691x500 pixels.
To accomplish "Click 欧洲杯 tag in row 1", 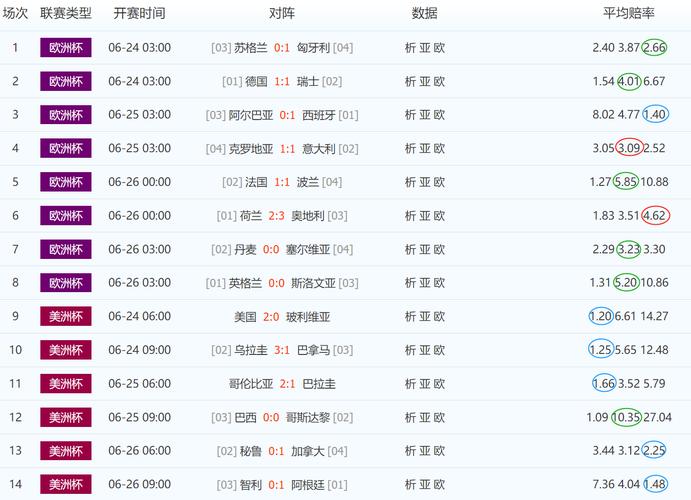I will click(66, 48).
